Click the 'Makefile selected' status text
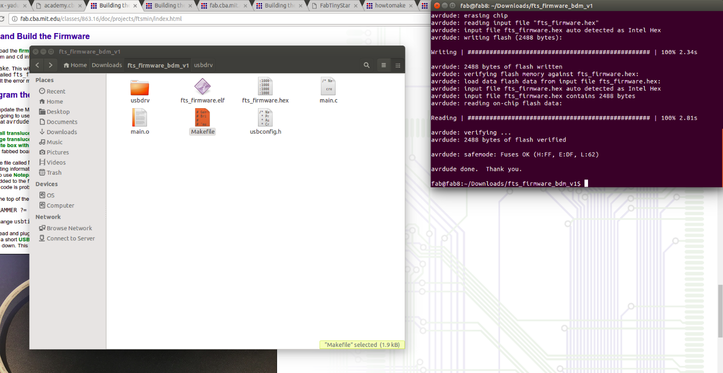The height and width of the screenshot is (373, 723). 362,344
